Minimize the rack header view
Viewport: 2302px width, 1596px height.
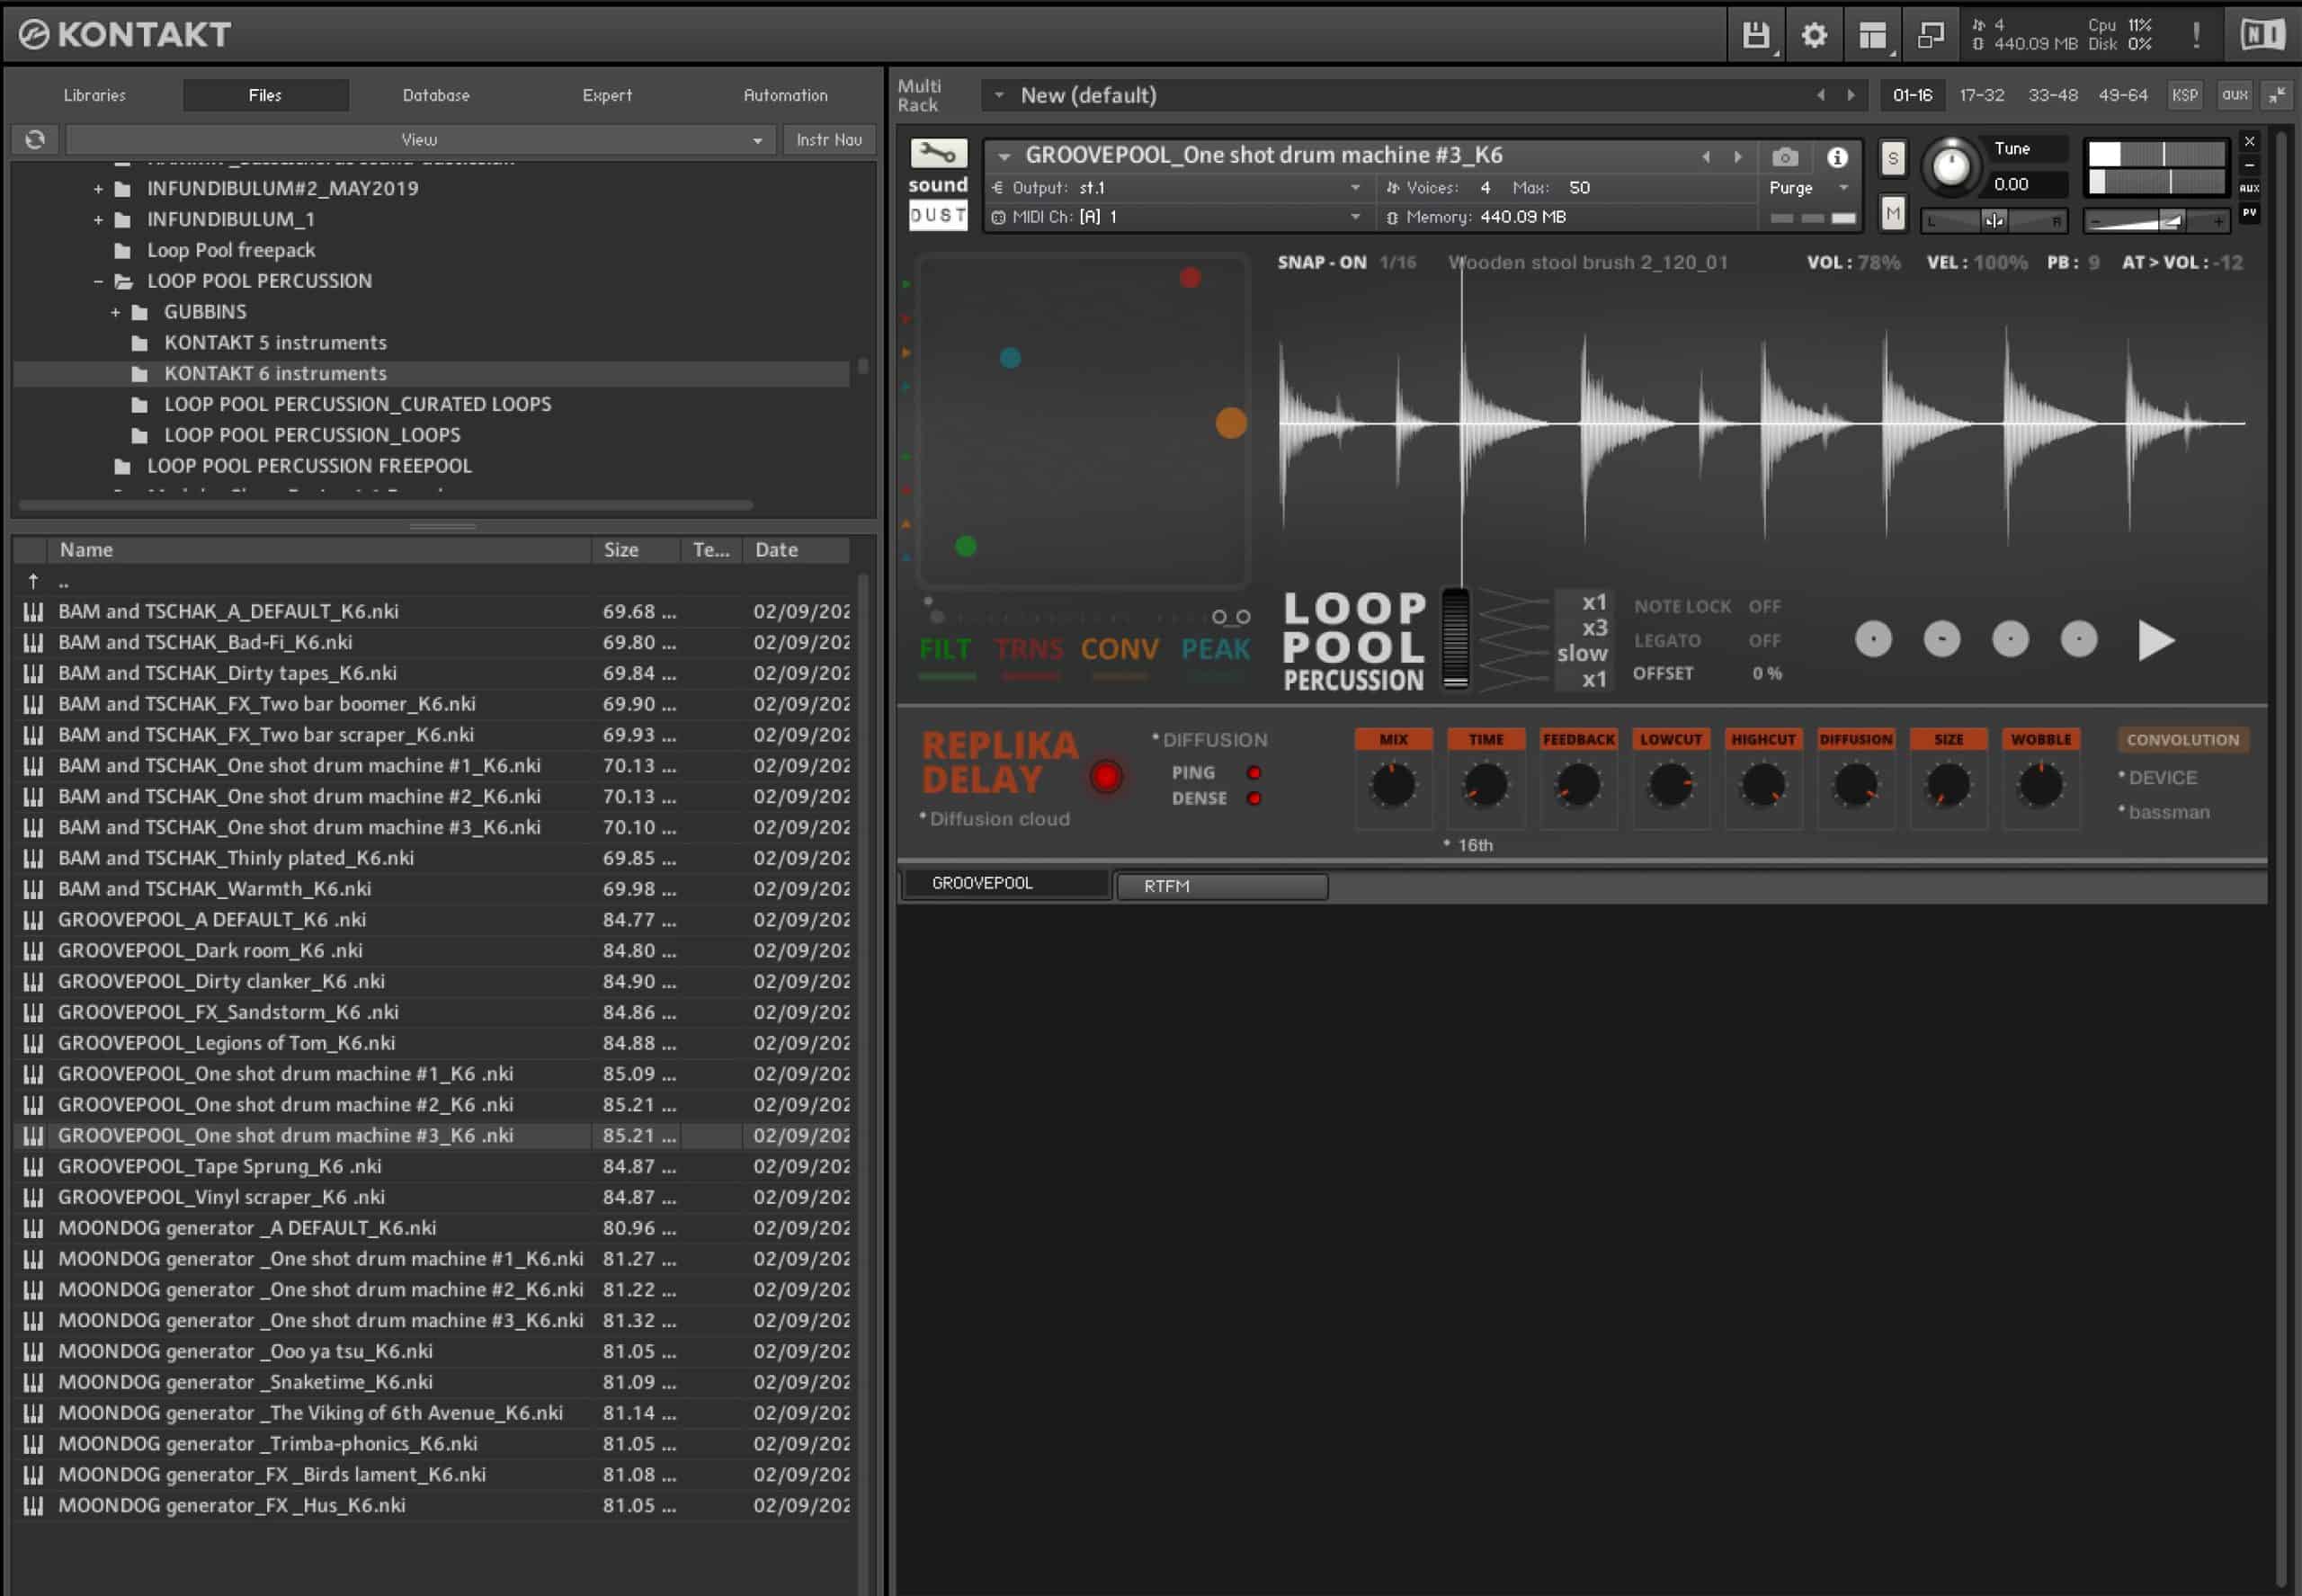point(2277,95)
